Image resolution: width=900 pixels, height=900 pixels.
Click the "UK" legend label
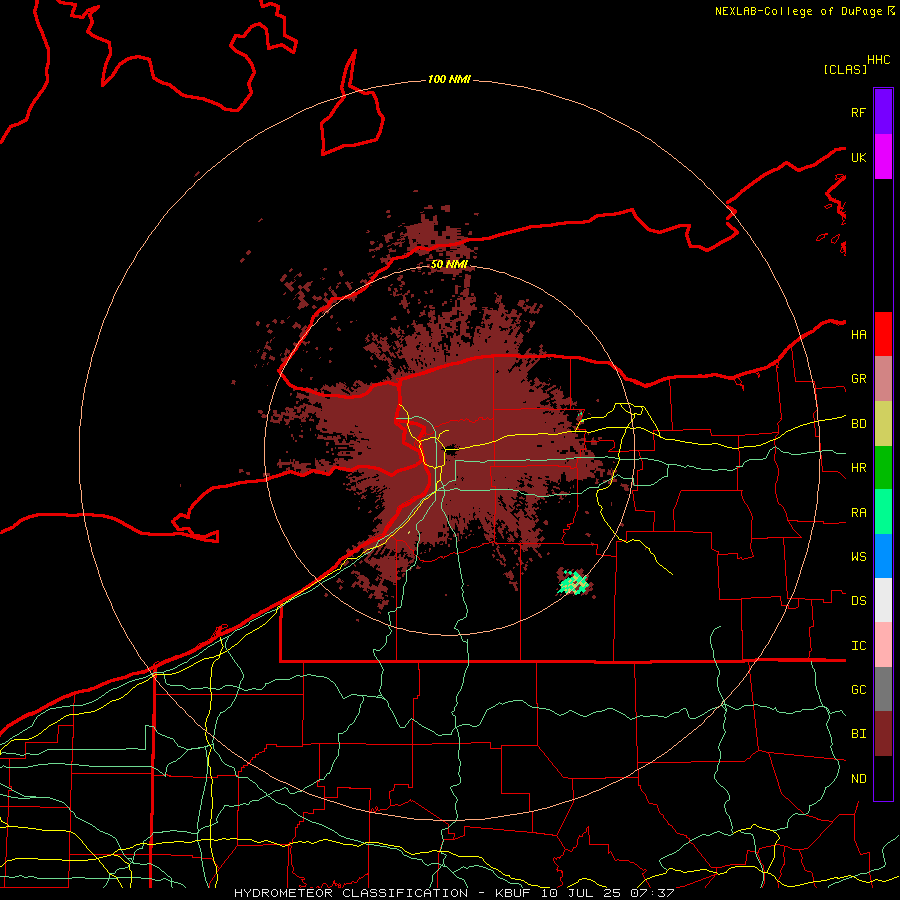click(858, 157)
